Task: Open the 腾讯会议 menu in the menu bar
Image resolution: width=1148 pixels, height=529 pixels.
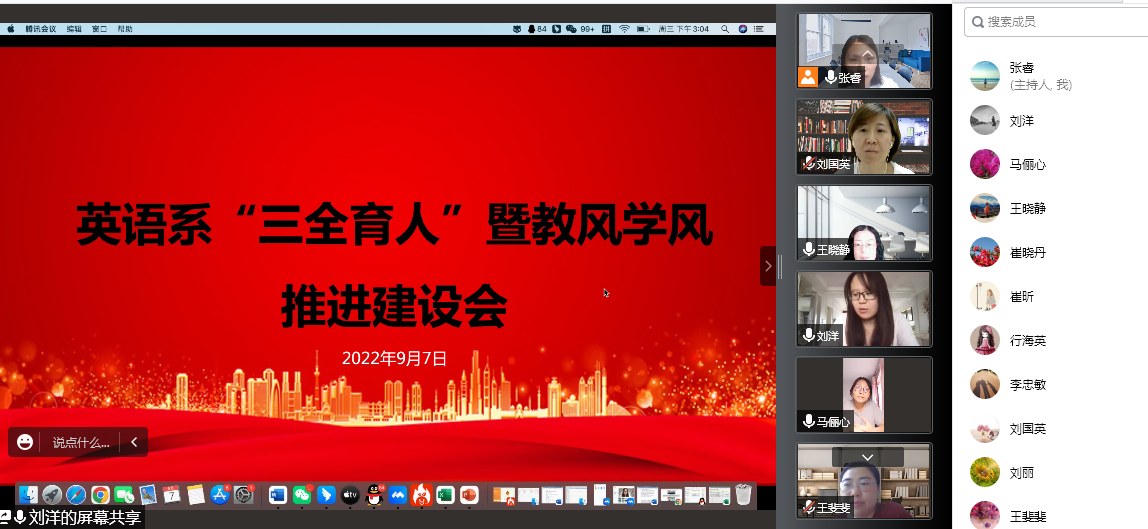Action: point(40,29)
